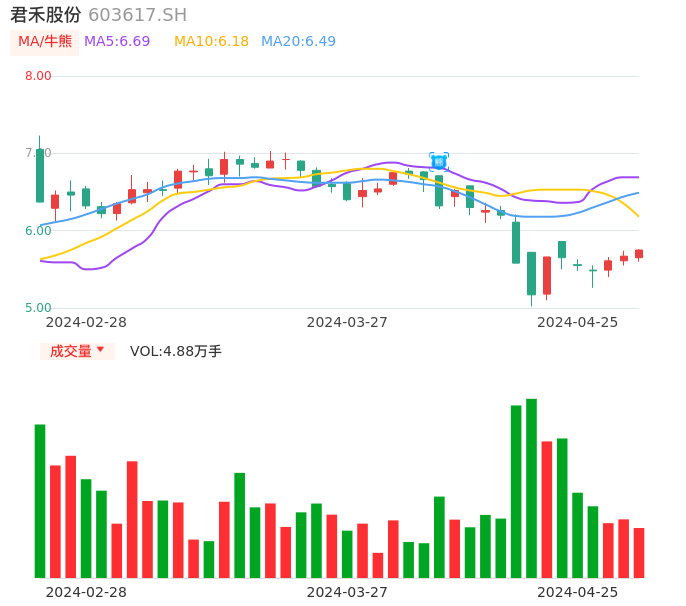Click the 5.00 price axis label

tap(38, 308)
